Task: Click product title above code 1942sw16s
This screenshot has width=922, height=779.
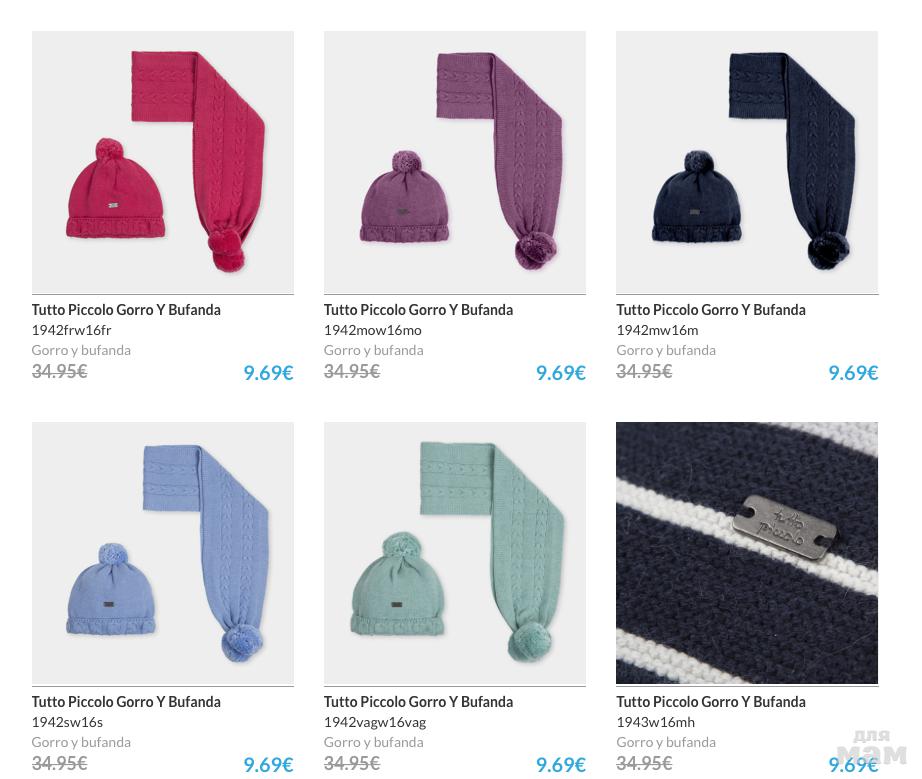Action: [x=126, y=702]
